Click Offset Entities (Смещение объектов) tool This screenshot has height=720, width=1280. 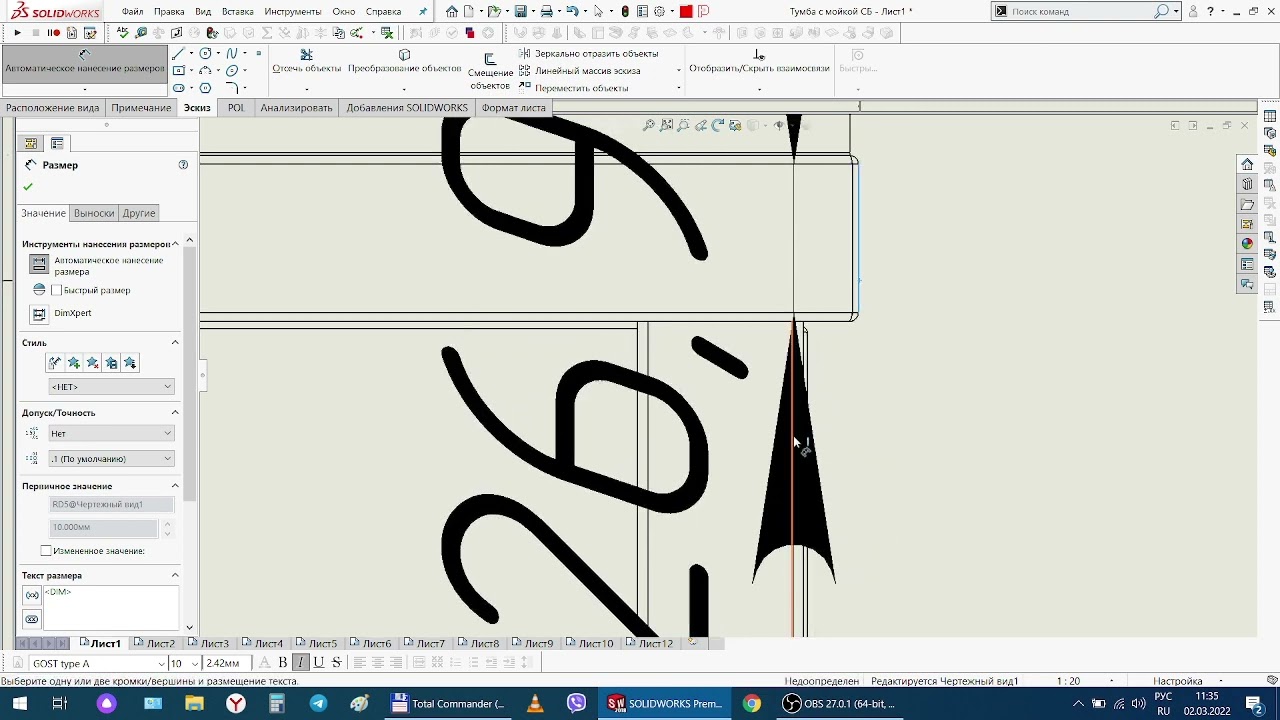click(x=490, y=72)
